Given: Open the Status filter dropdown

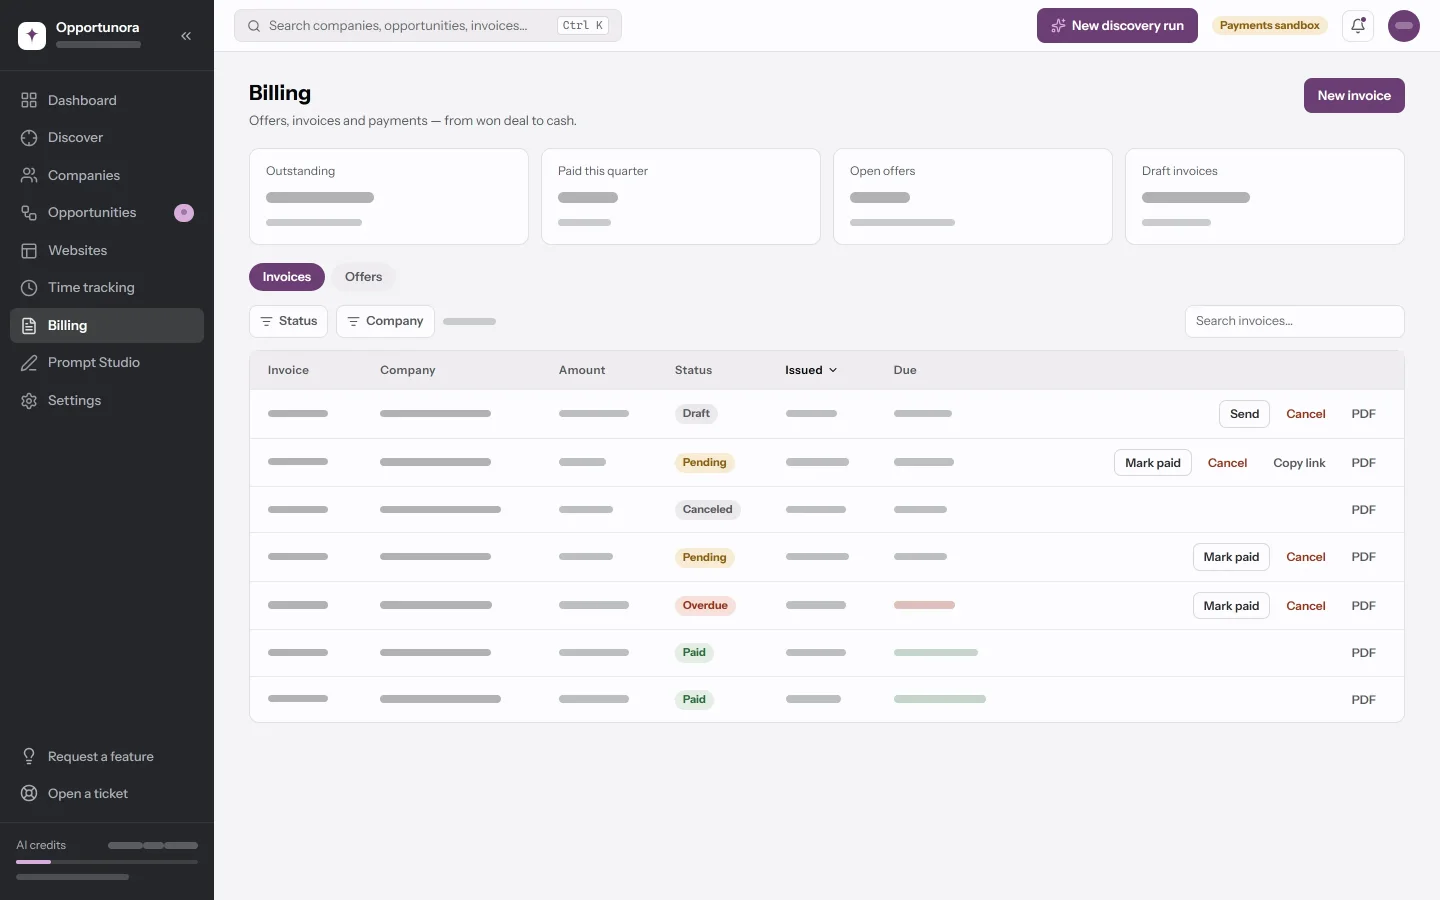Looking at the screenshot, I should point(288,321).
